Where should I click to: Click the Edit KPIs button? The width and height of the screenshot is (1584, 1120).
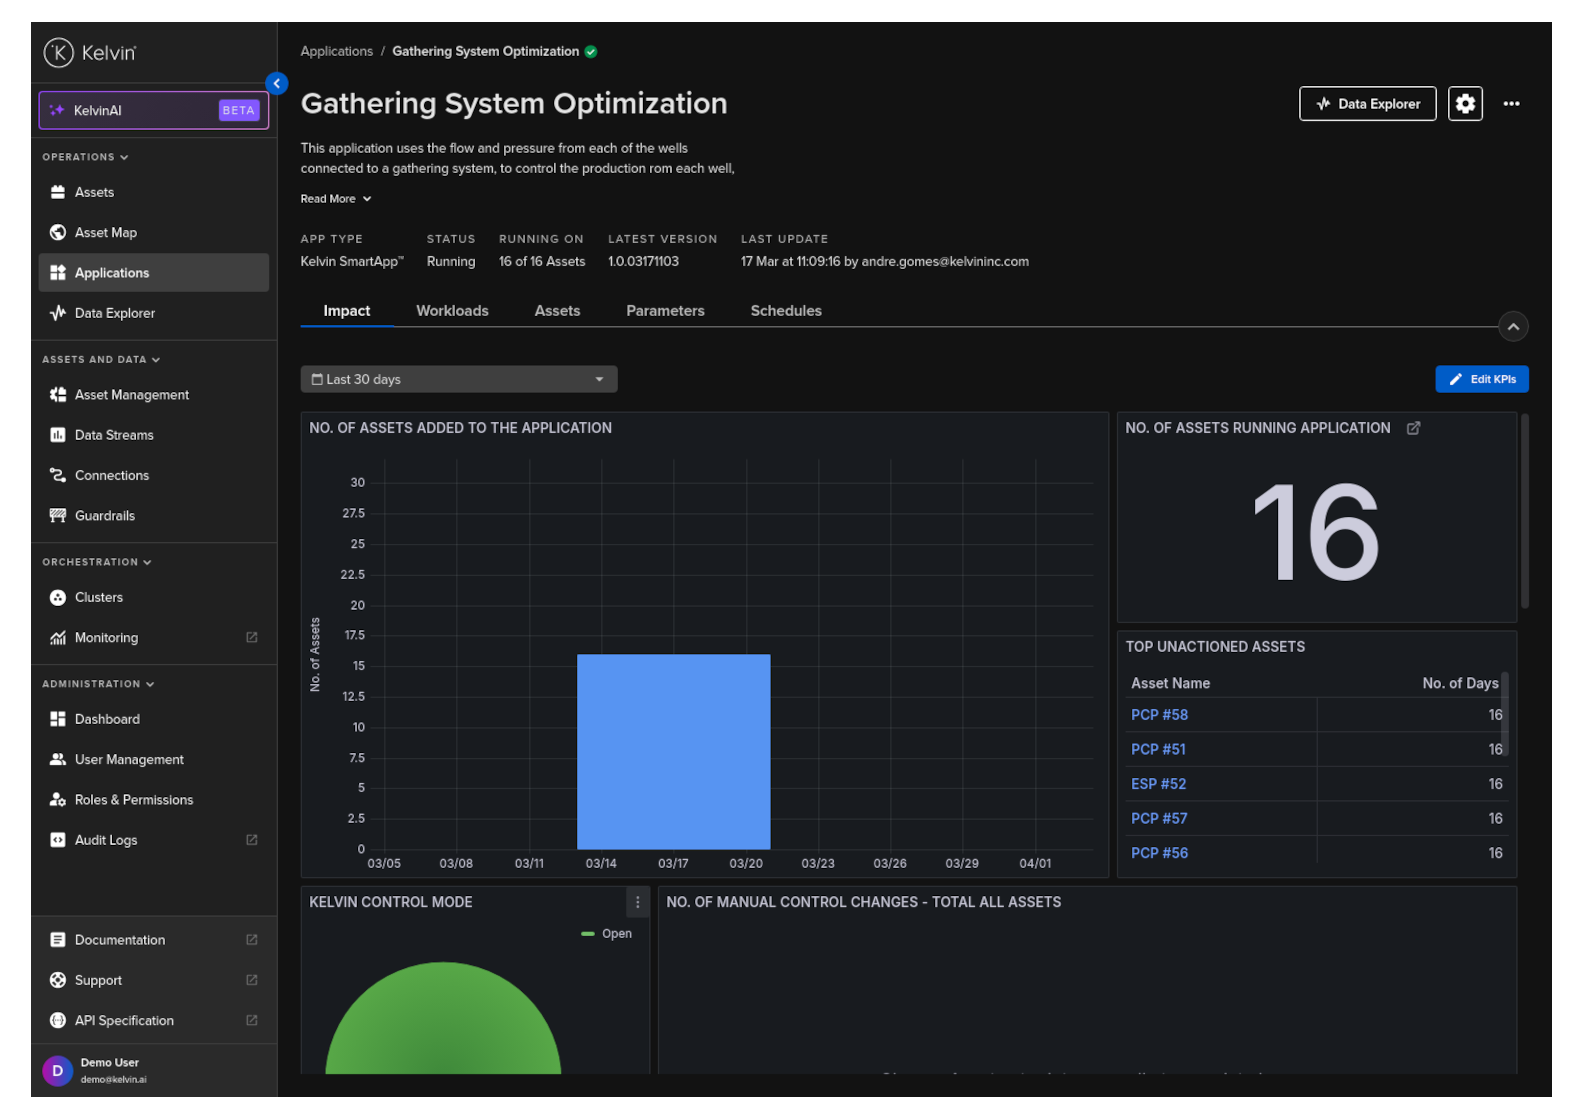[1481, 380]
